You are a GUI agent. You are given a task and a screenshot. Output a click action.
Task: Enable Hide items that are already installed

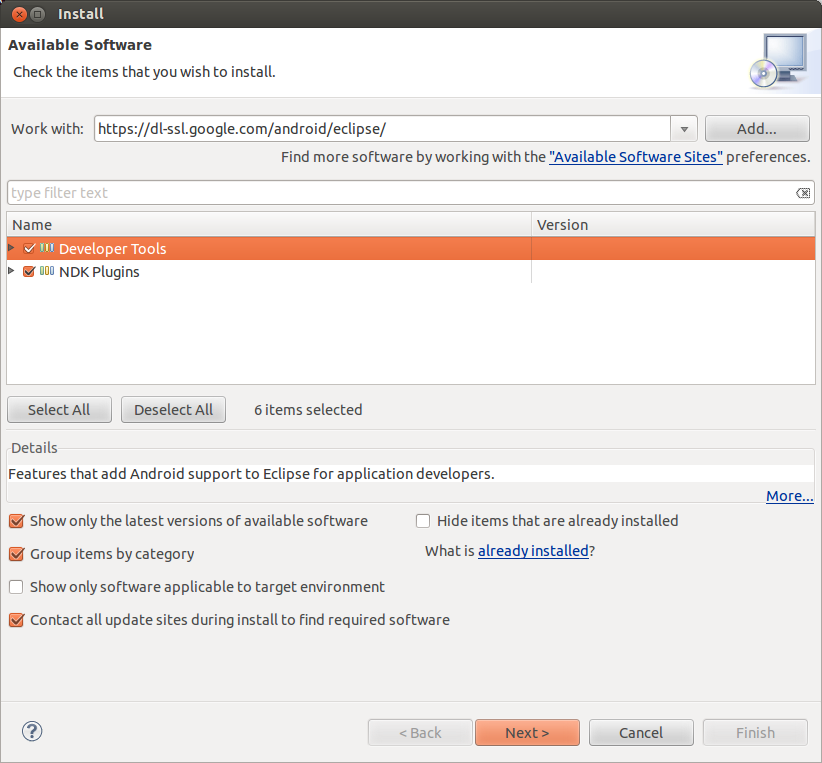(x=423, y=521)
